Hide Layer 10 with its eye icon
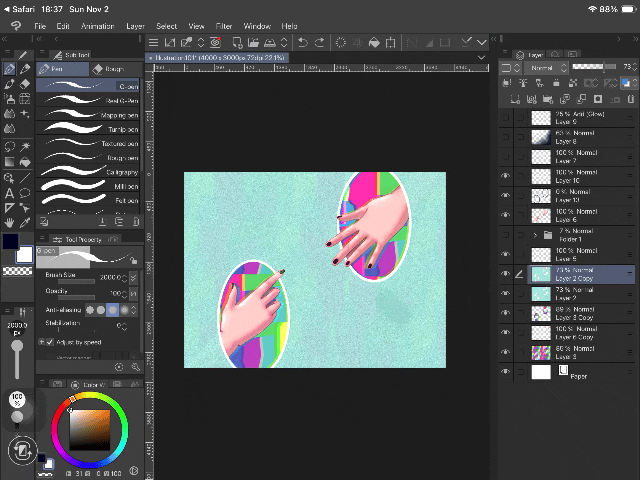Screen dimensions: 640x480 coord(505,174)
